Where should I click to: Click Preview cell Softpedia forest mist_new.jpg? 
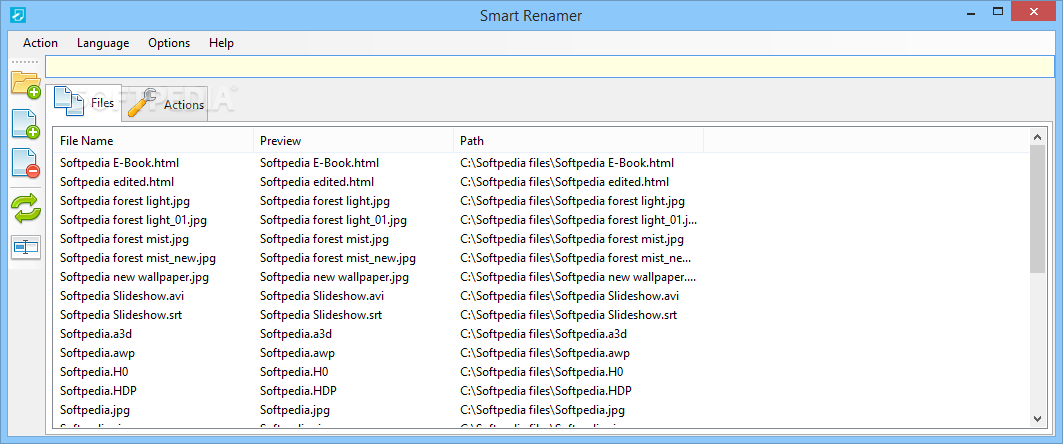pos(338,258)
